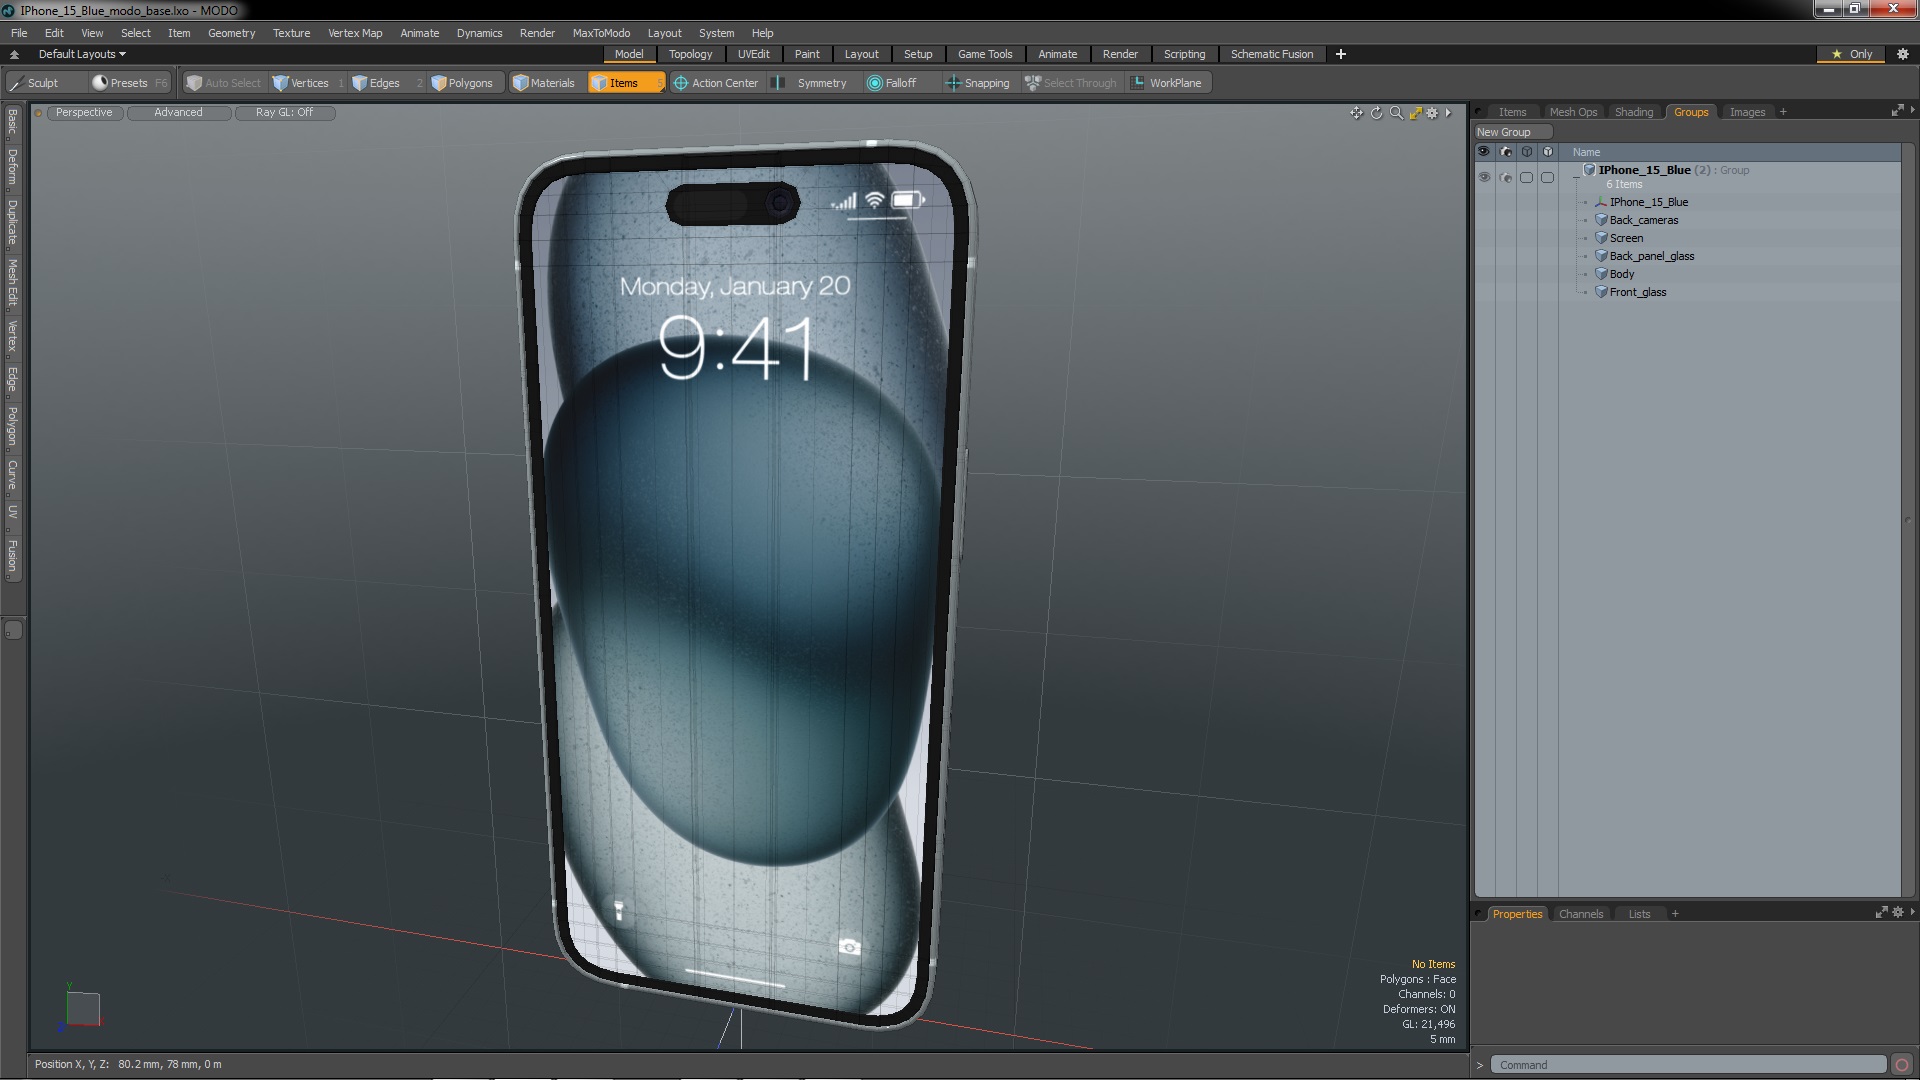
Task: Switch to the Shading tab
Action: pyautogui.click(x=1633, y=112)
